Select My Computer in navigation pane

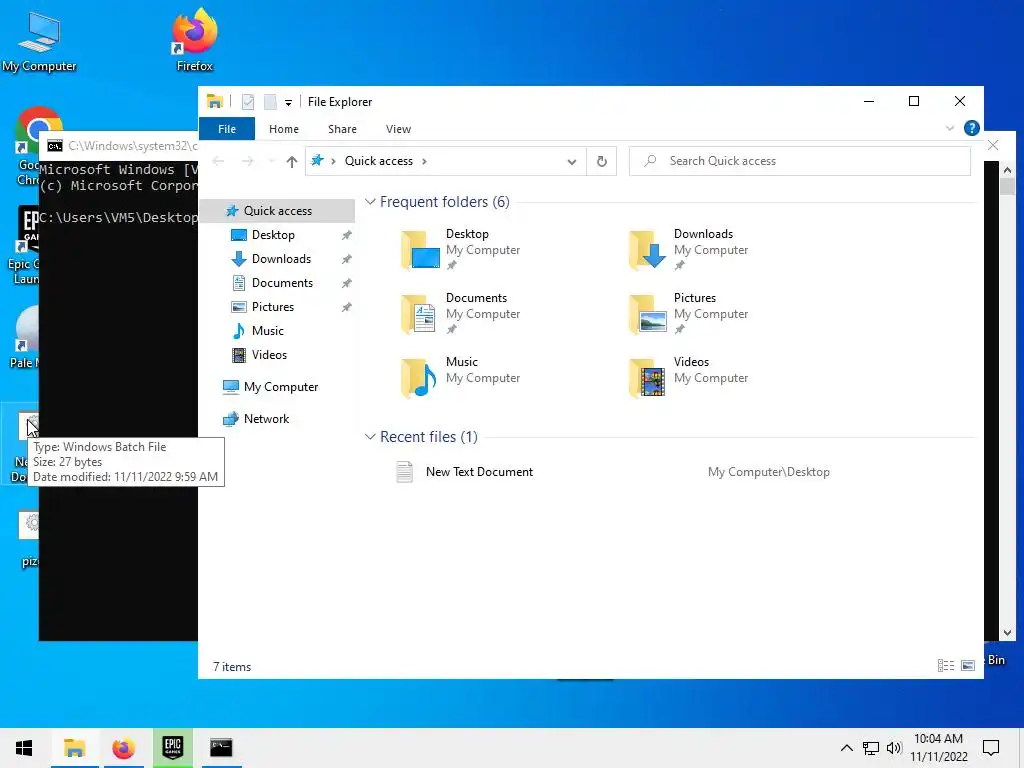[x=277, y=387]
